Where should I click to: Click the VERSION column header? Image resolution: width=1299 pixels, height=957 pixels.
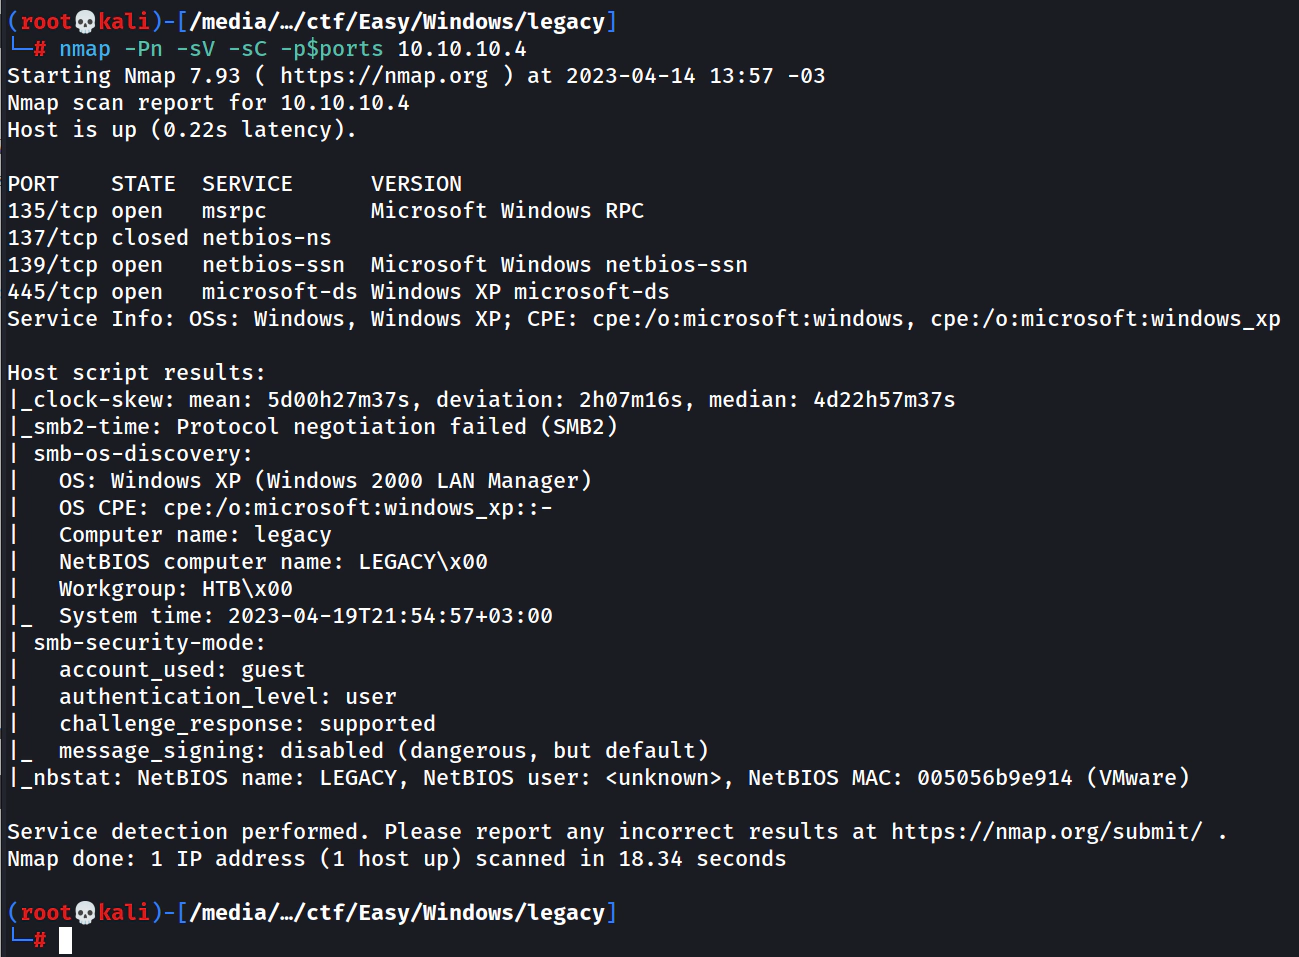(x=416, y=184)
